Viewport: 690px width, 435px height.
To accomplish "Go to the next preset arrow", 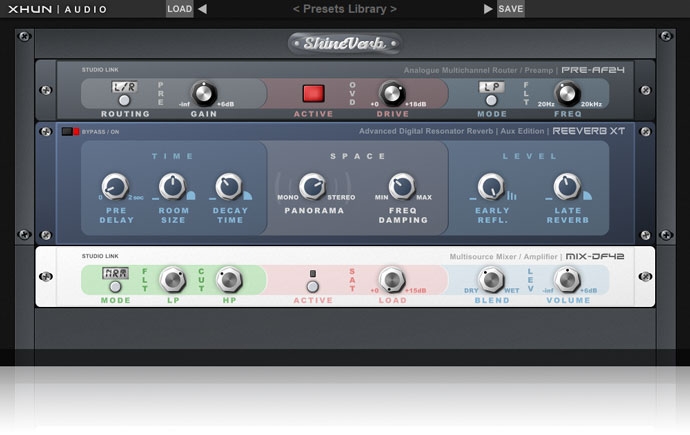I will tap(488, 9).
